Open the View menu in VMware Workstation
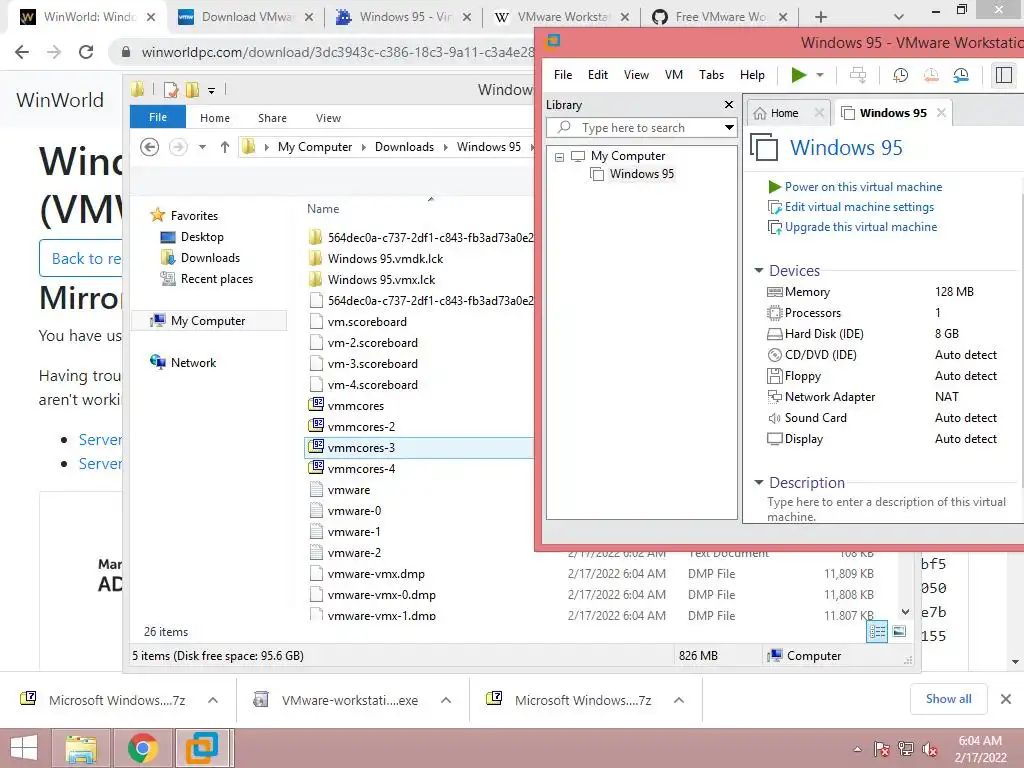The height and width of the screenshot is (768, 1024). tap(636, 75)
